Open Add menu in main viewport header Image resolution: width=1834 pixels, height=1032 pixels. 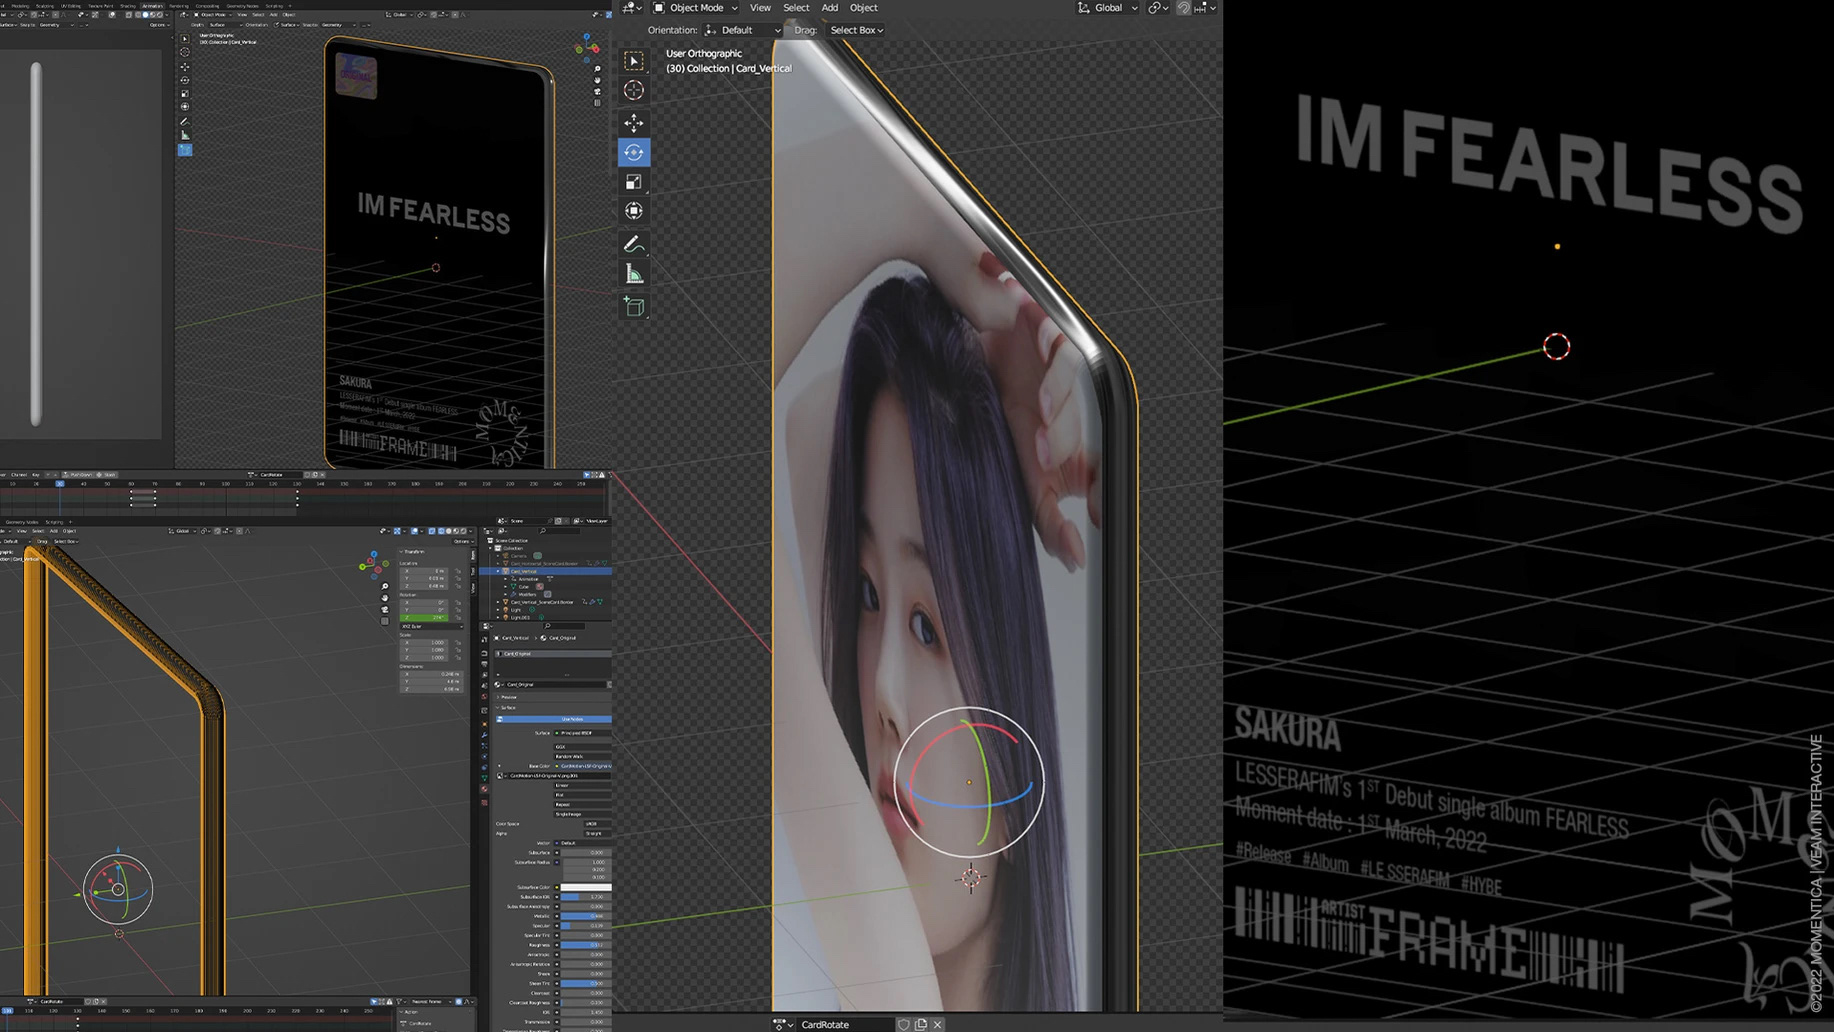pyautogui.click(x=830, y=8)
